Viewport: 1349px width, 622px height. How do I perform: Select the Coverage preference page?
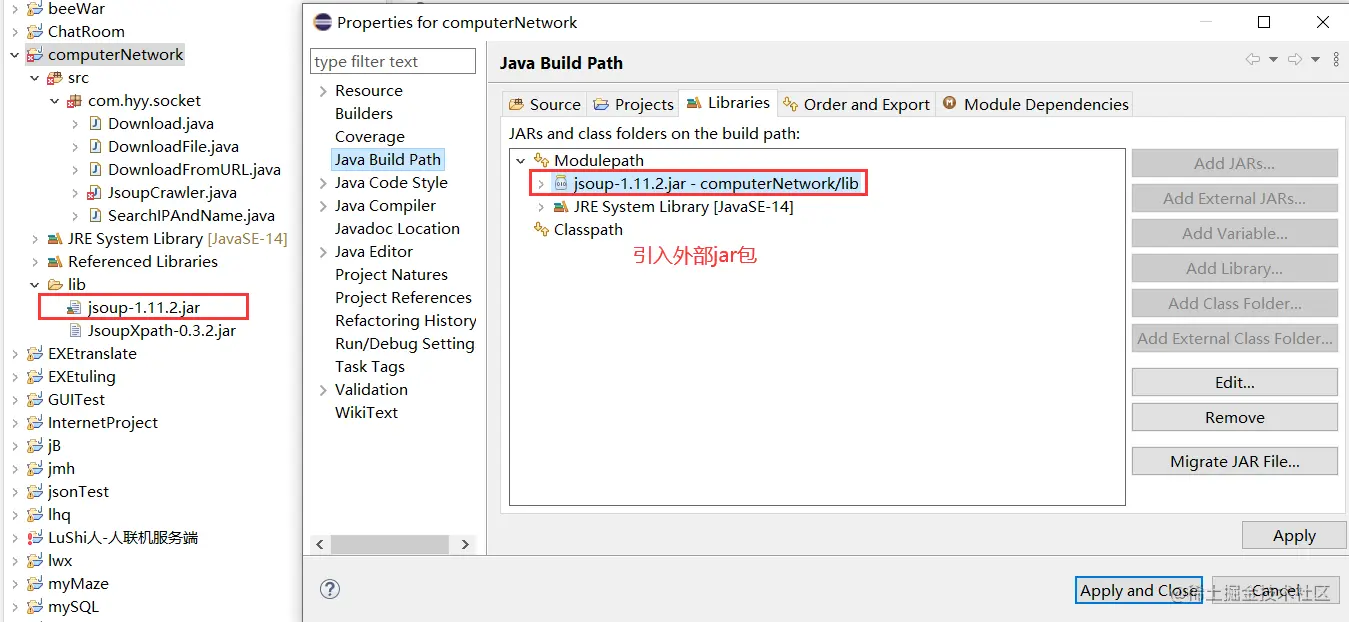pos(370,137)
